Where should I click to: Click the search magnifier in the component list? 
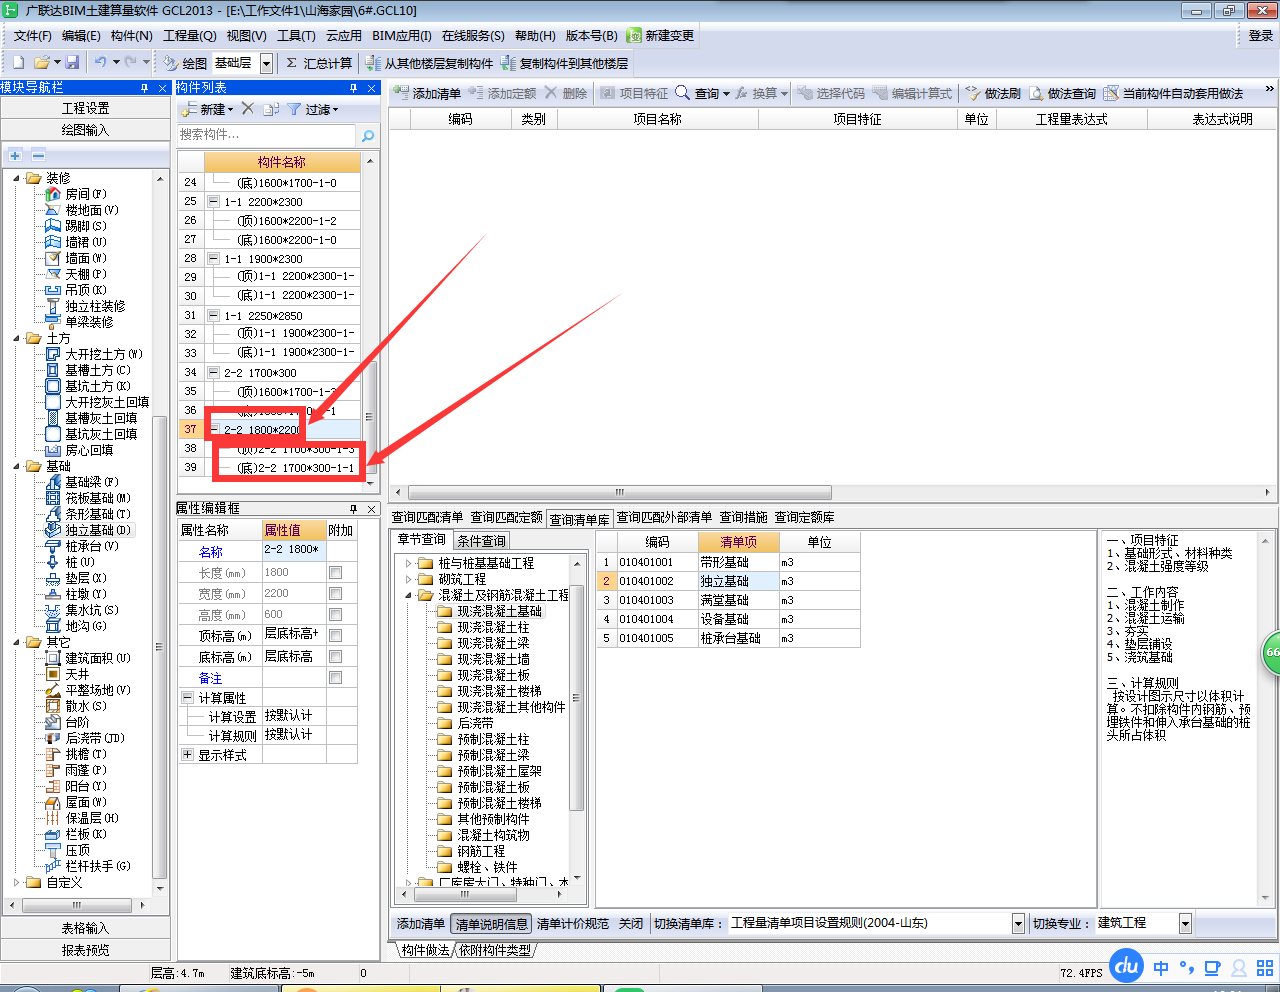(x=368, y=135)
